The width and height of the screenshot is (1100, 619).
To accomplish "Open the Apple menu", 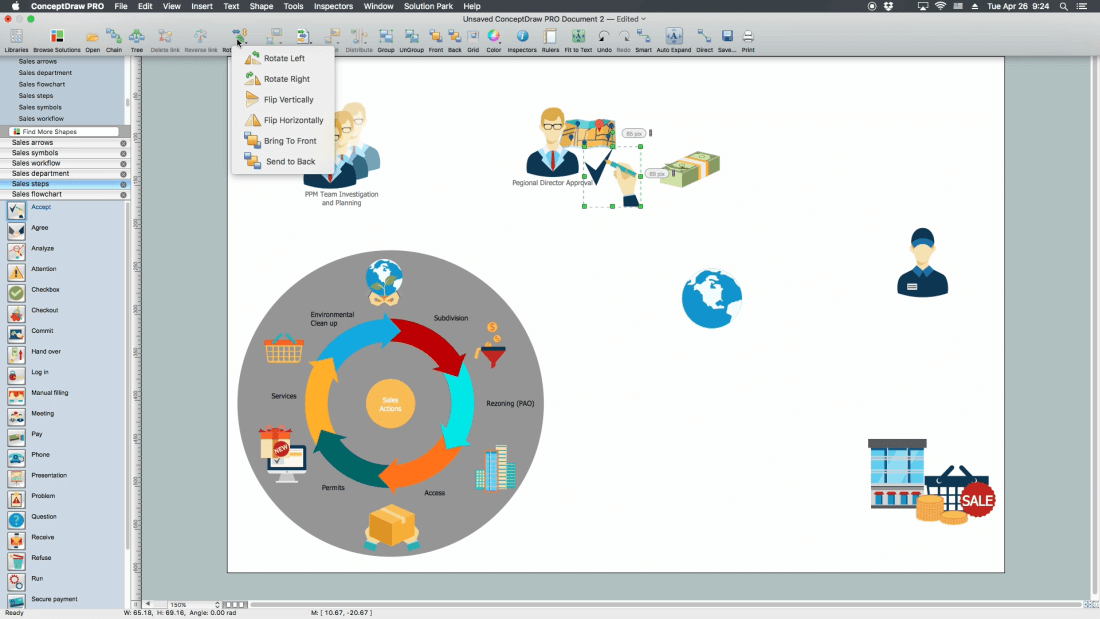I will coord(15,6).
